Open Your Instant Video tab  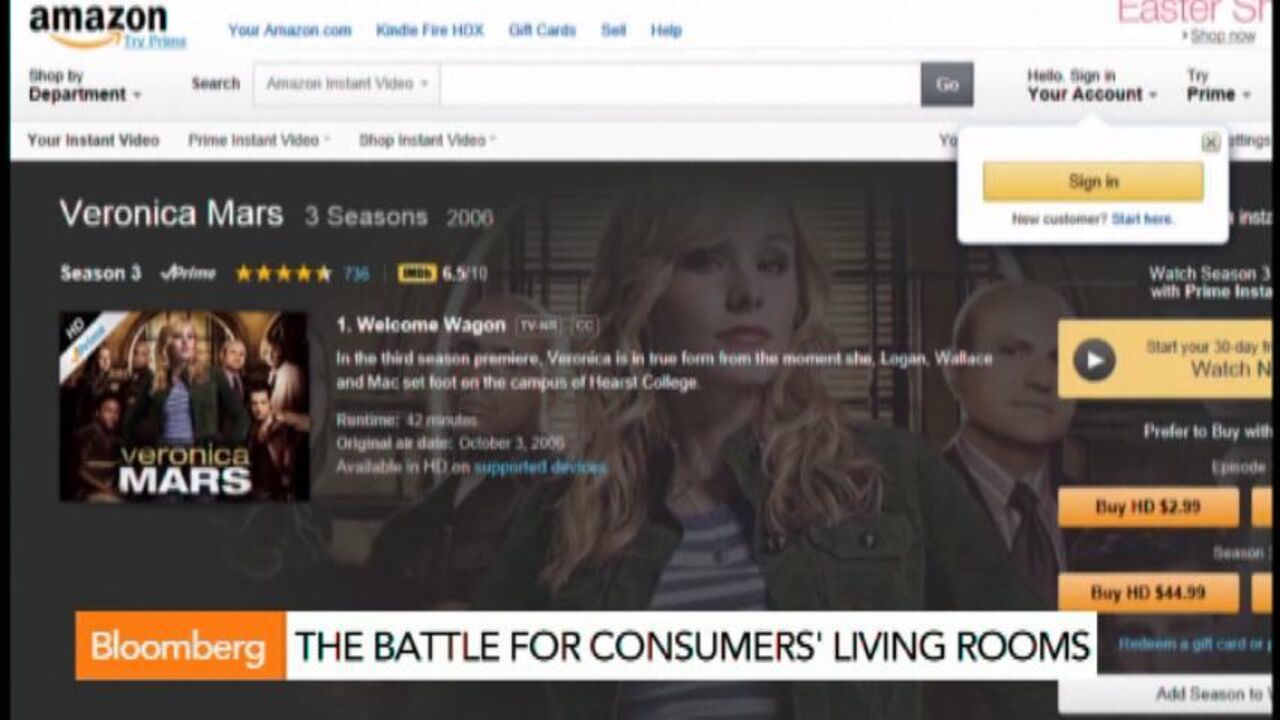tap(93, 140)
